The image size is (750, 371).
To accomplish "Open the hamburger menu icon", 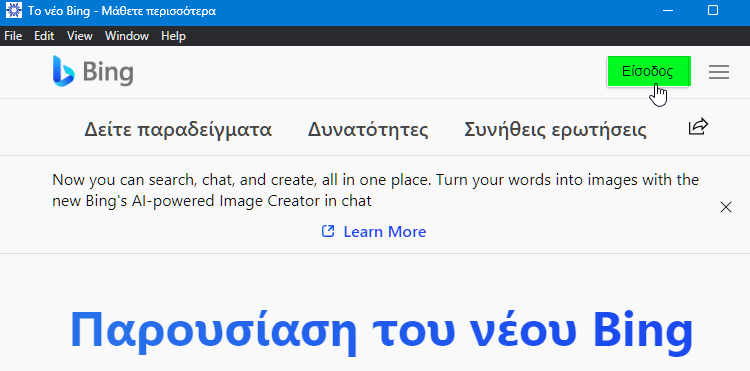I will pos(718,72).
